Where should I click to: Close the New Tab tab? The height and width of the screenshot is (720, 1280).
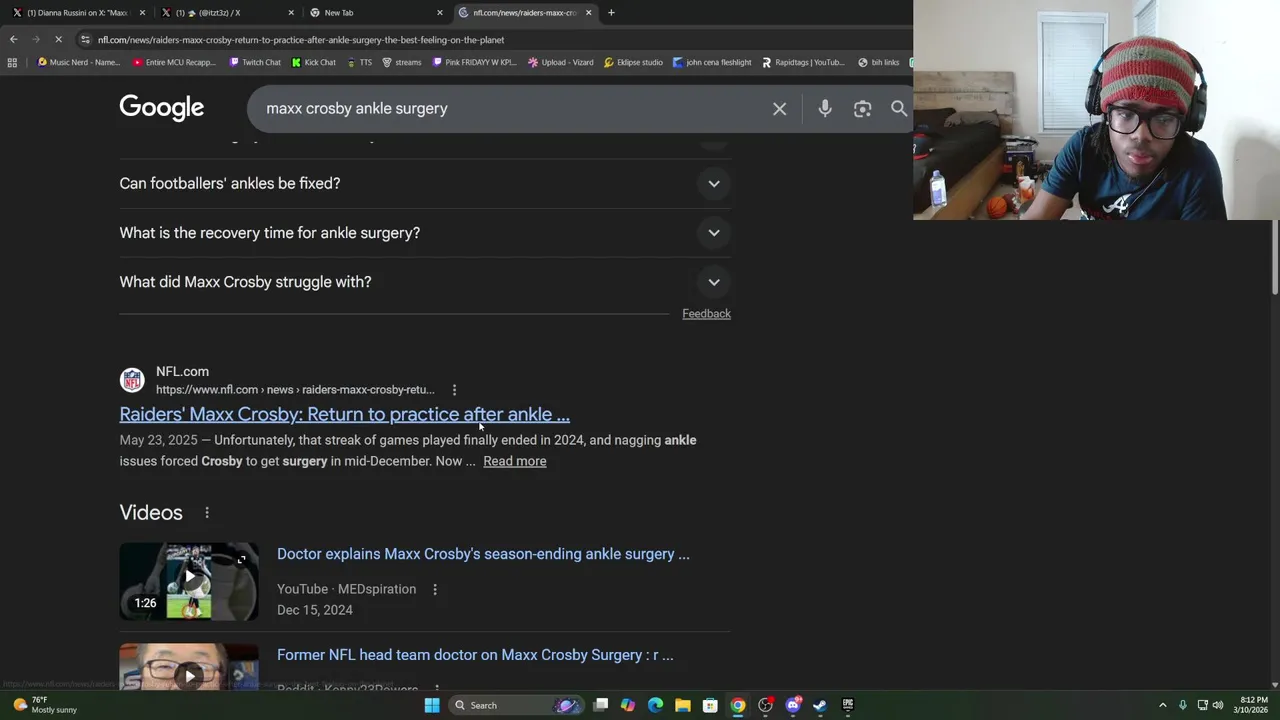[x=439, y=12]
